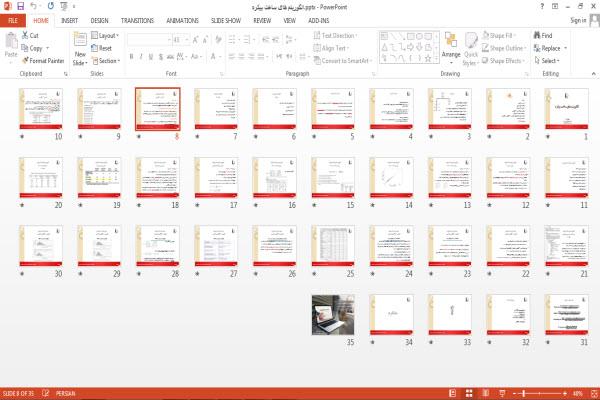600x400 pixels.
Task: Toggle numbered list formatting
Action: point(247,39)
